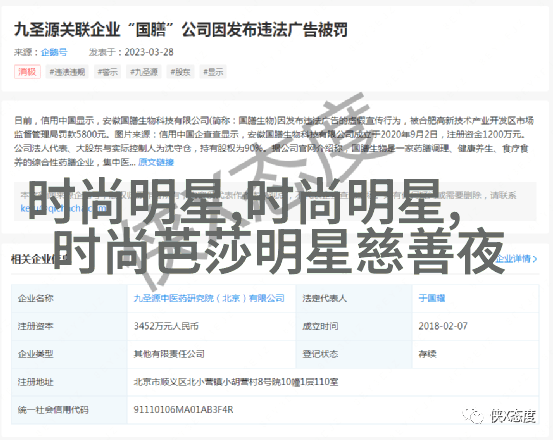The width and height of the screenshot is (553, 440).
Task: Click the 法定代表人 column label
Action: click(324, 298)
